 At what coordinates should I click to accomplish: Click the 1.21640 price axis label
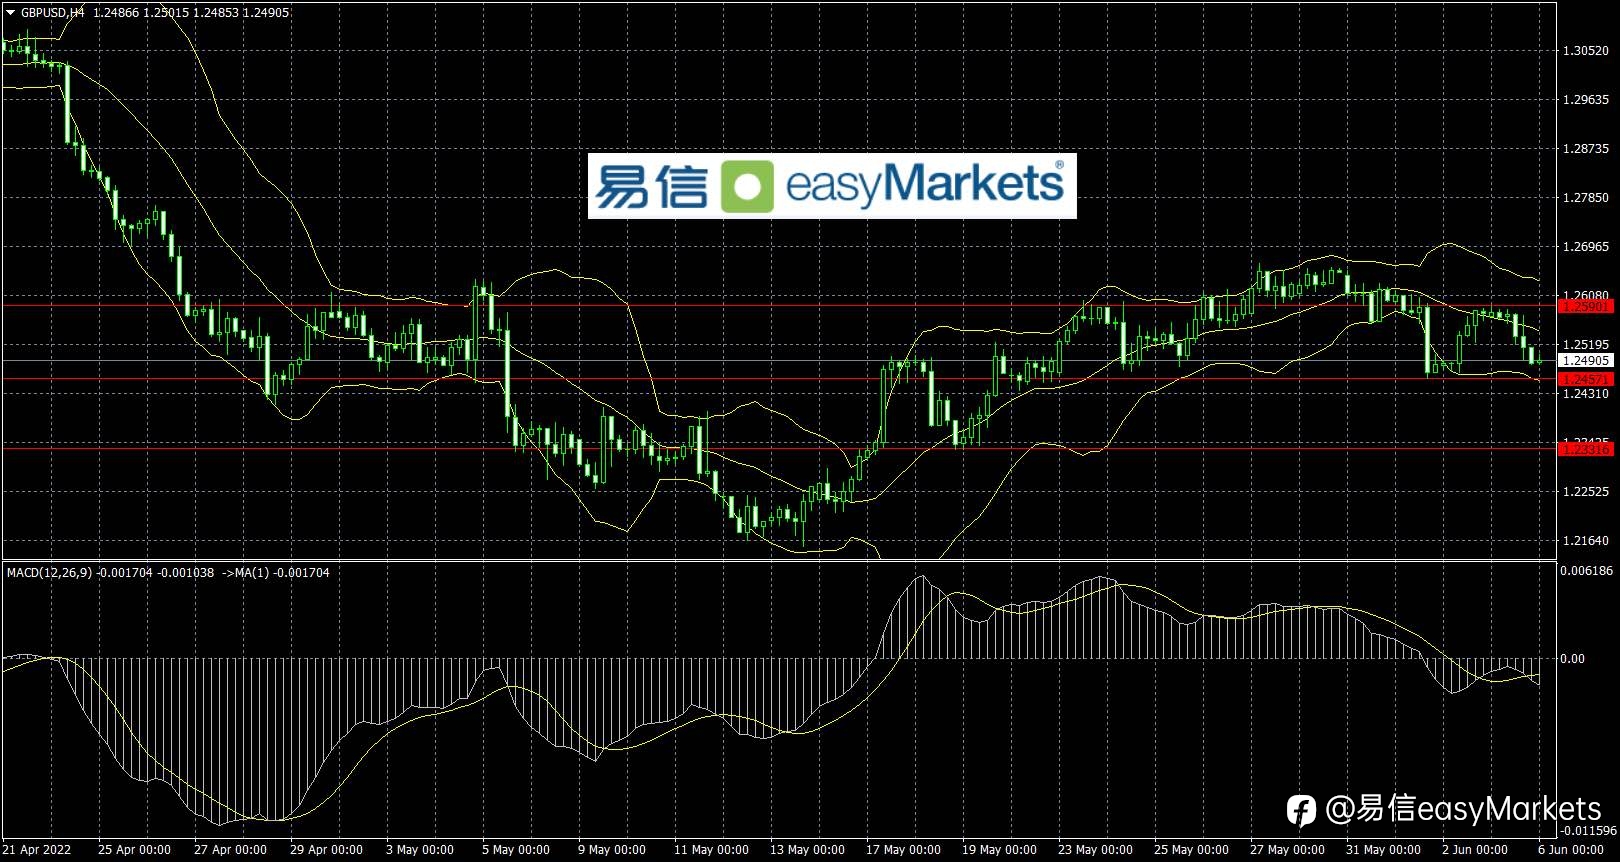(1586, 541)
